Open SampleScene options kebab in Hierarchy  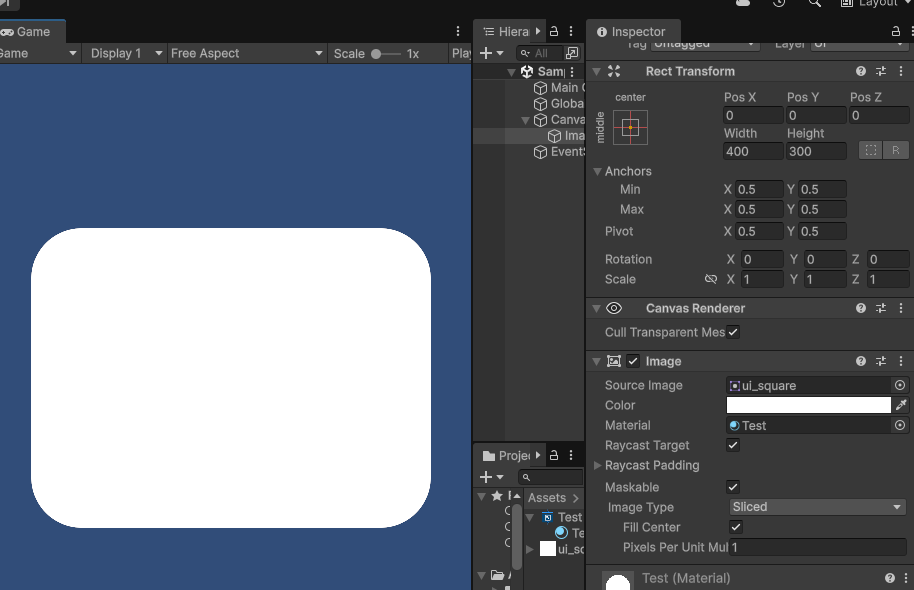[x=572, y=72]
